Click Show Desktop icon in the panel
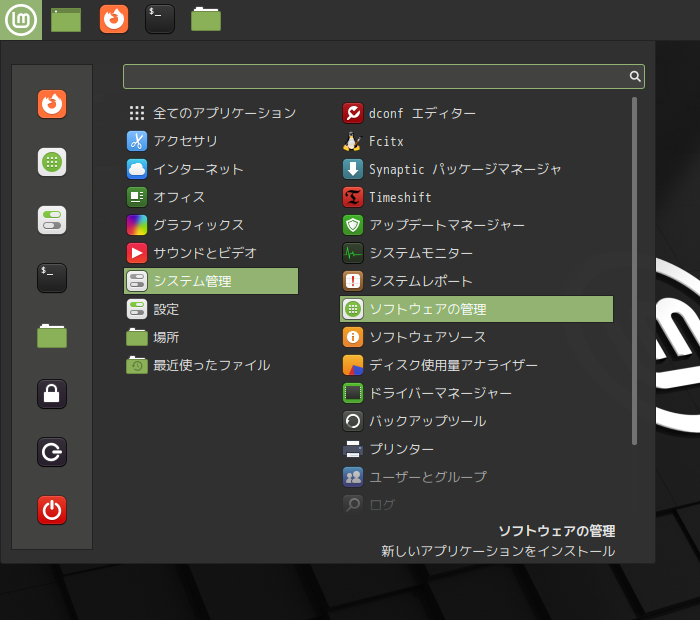The width and height of the screenshot is (700, 620). tap(66, 20)
